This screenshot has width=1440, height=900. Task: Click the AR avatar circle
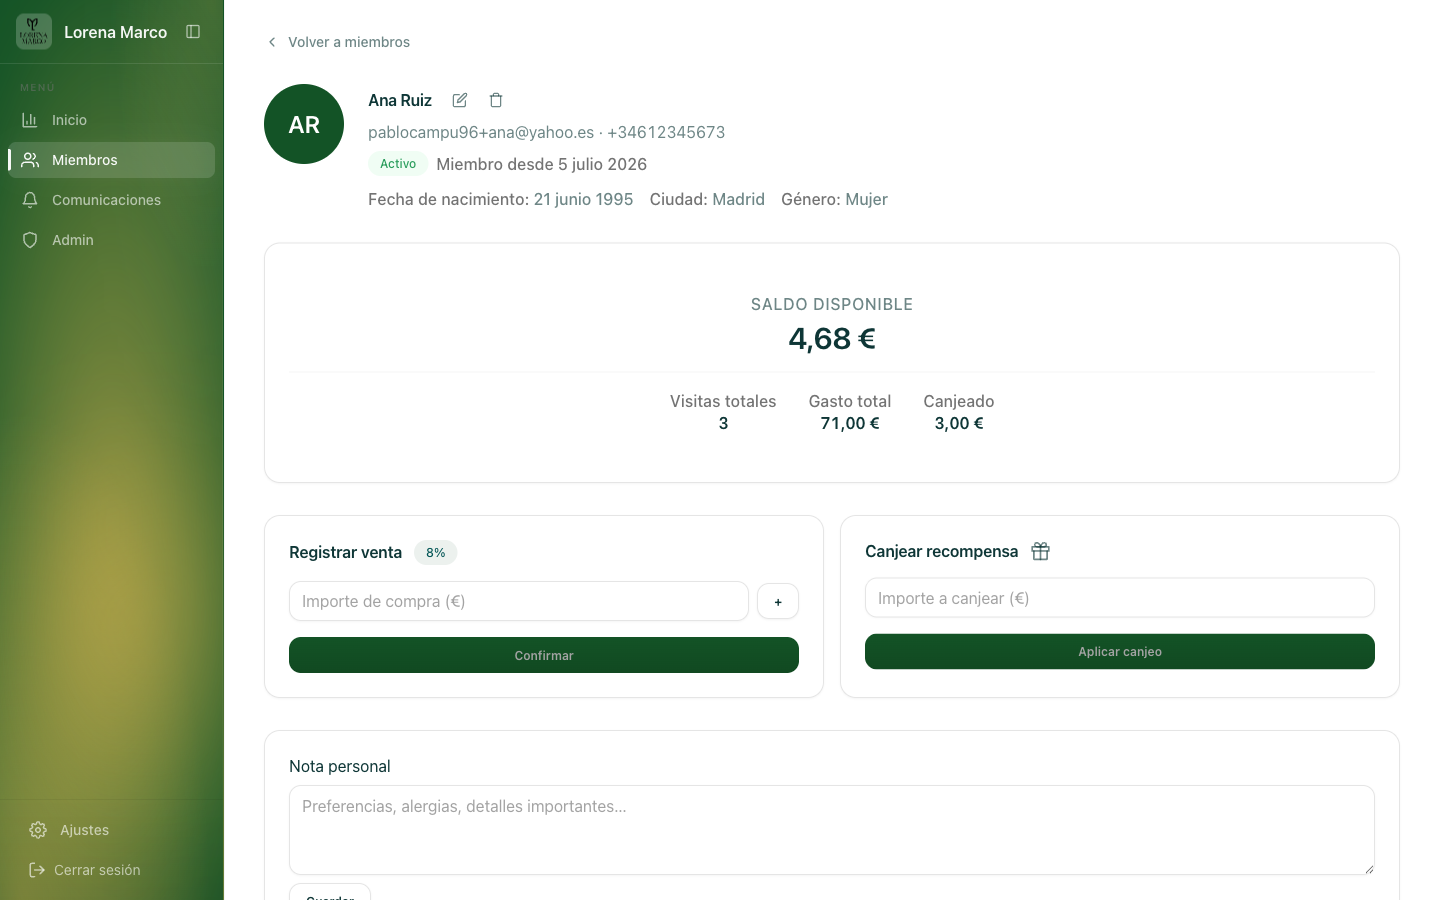pos(304,124)
